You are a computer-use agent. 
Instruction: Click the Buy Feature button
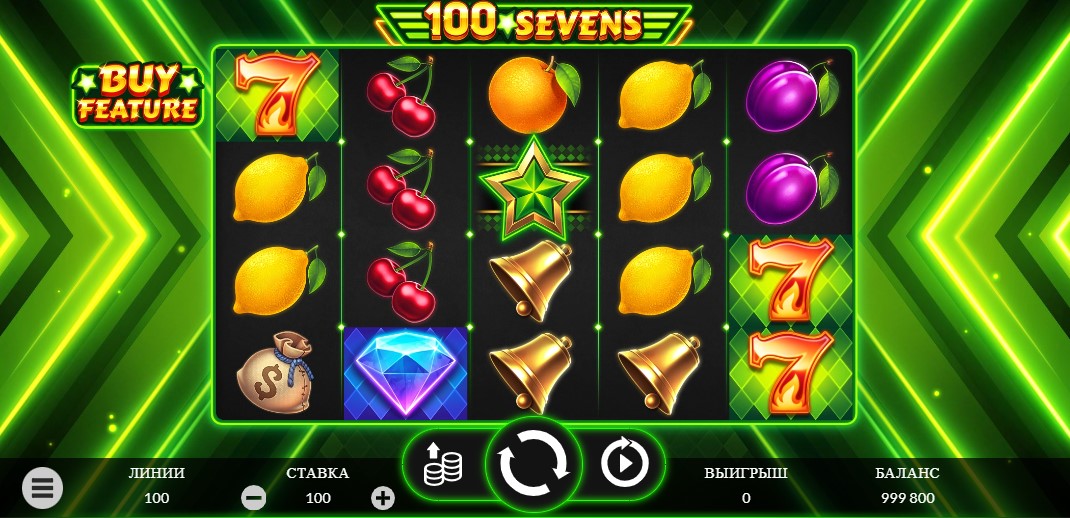coord(138,96)
